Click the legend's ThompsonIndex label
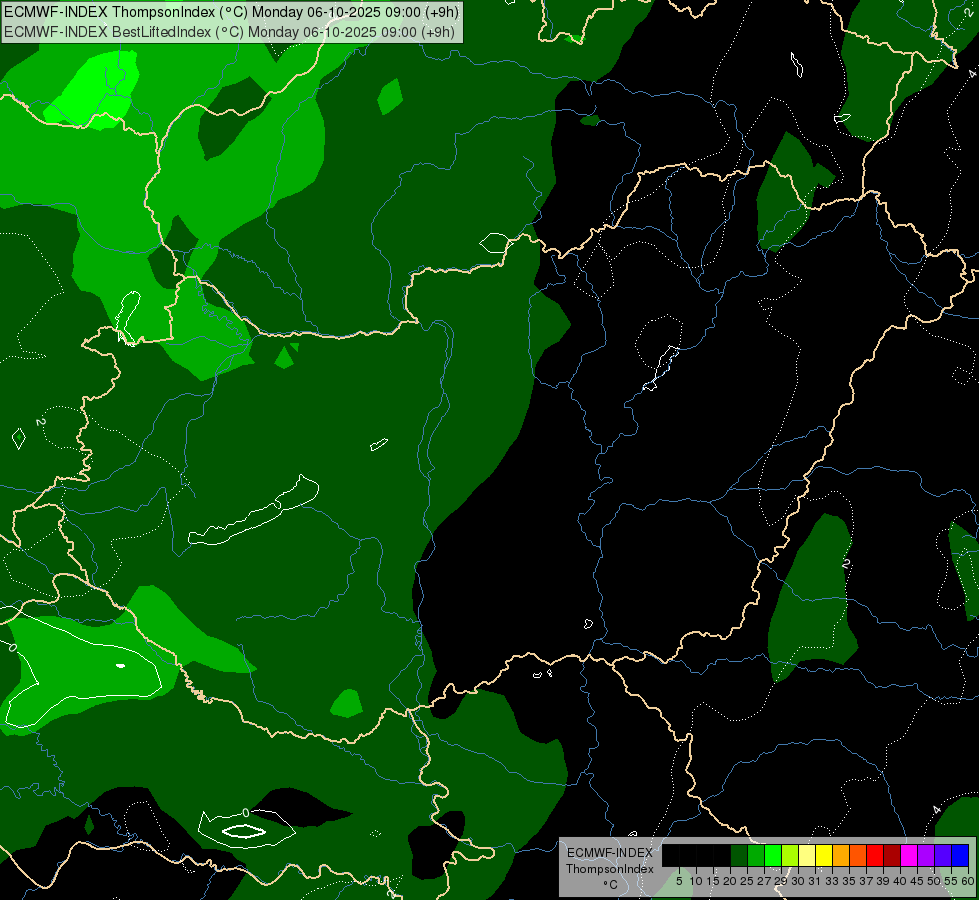 [610, 869]
